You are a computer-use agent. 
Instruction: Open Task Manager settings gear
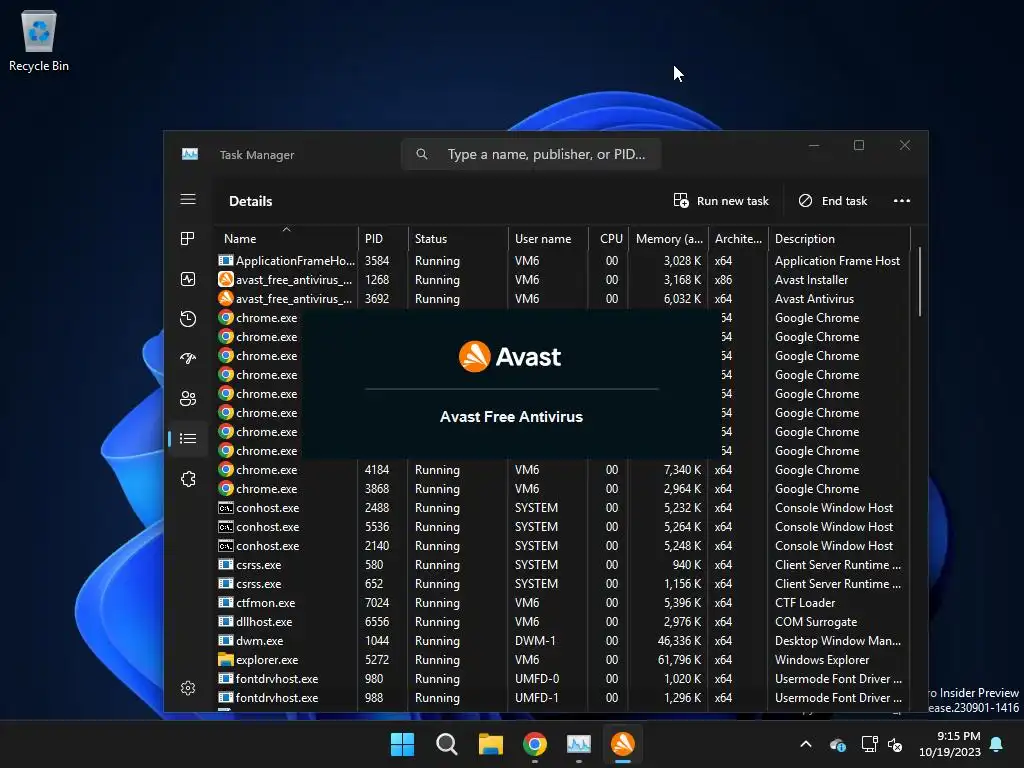[x=188, y=688]
